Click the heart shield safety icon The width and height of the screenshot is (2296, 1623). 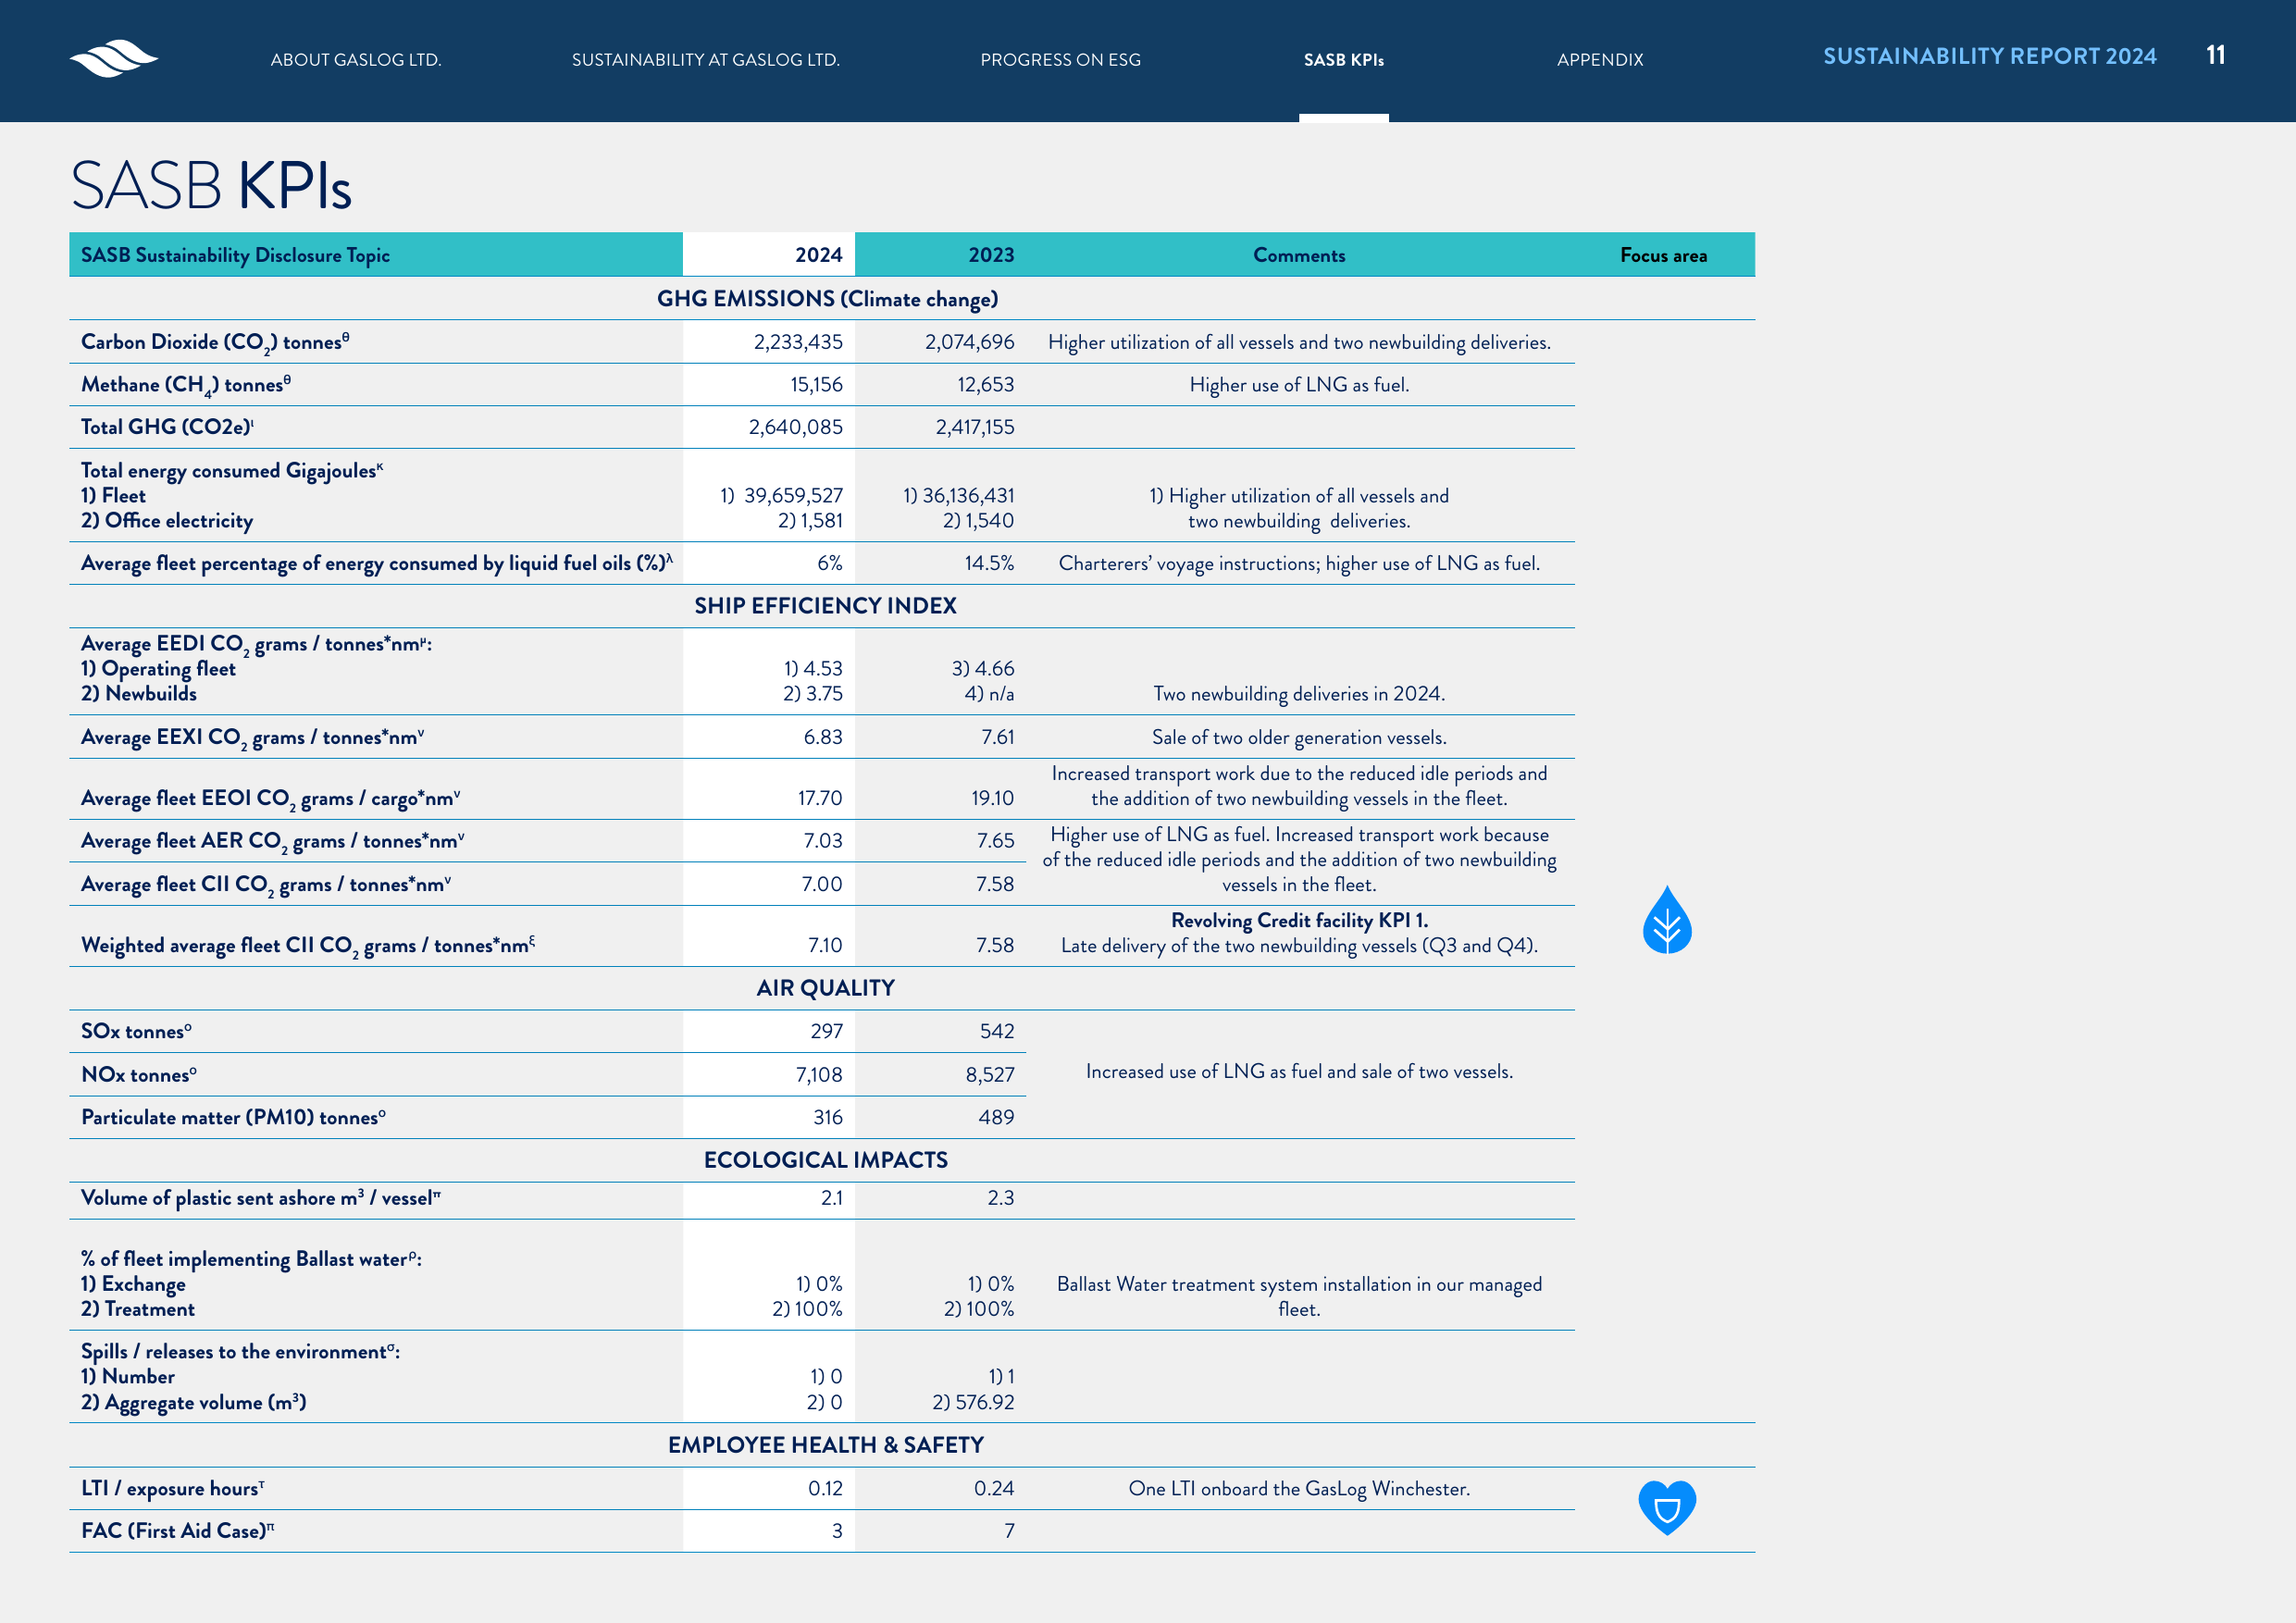[x=1666, y=1507]
